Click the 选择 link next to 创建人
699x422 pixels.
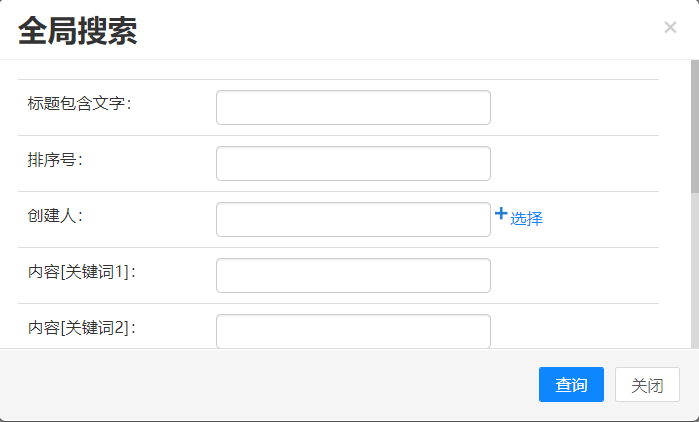pyautogui.click(x=526, y=219)
